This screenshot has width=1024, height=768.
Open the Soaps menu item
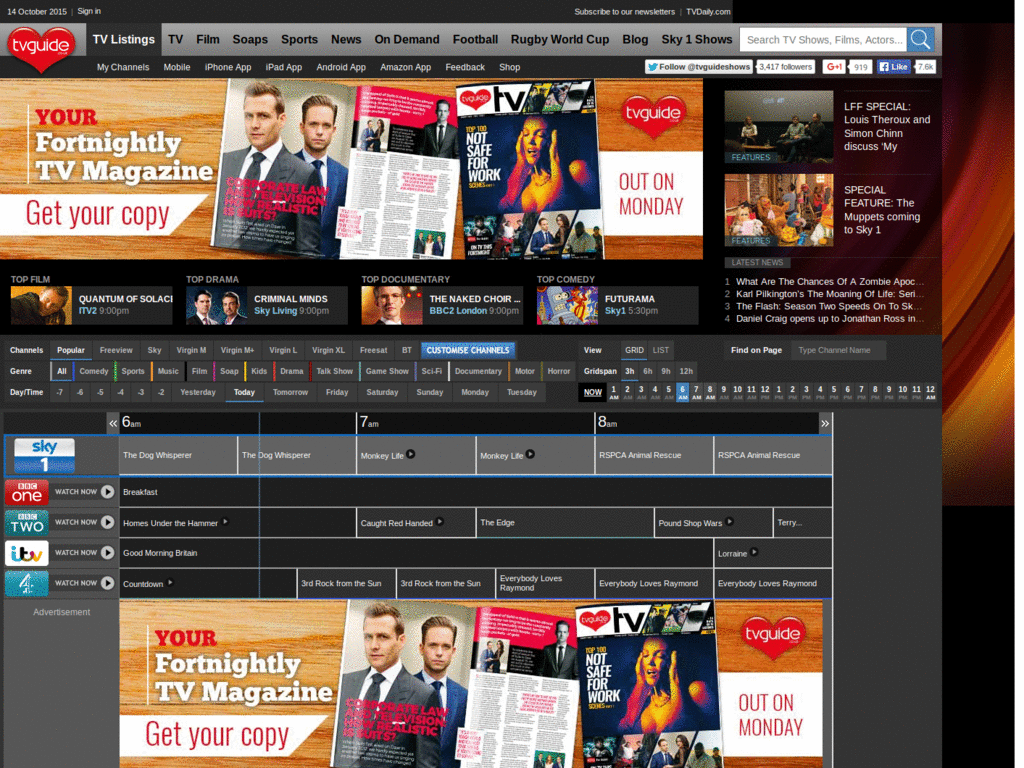click(250, 39)
